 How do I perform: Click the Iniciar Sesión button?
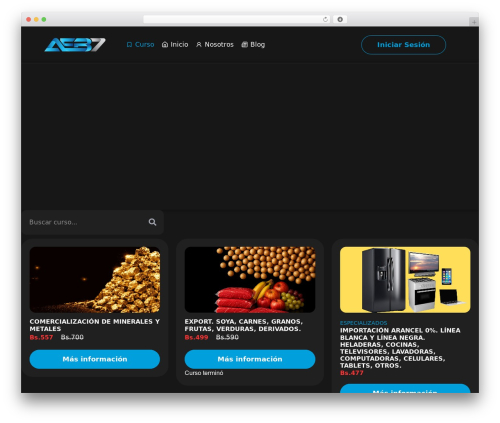point(403,45)
